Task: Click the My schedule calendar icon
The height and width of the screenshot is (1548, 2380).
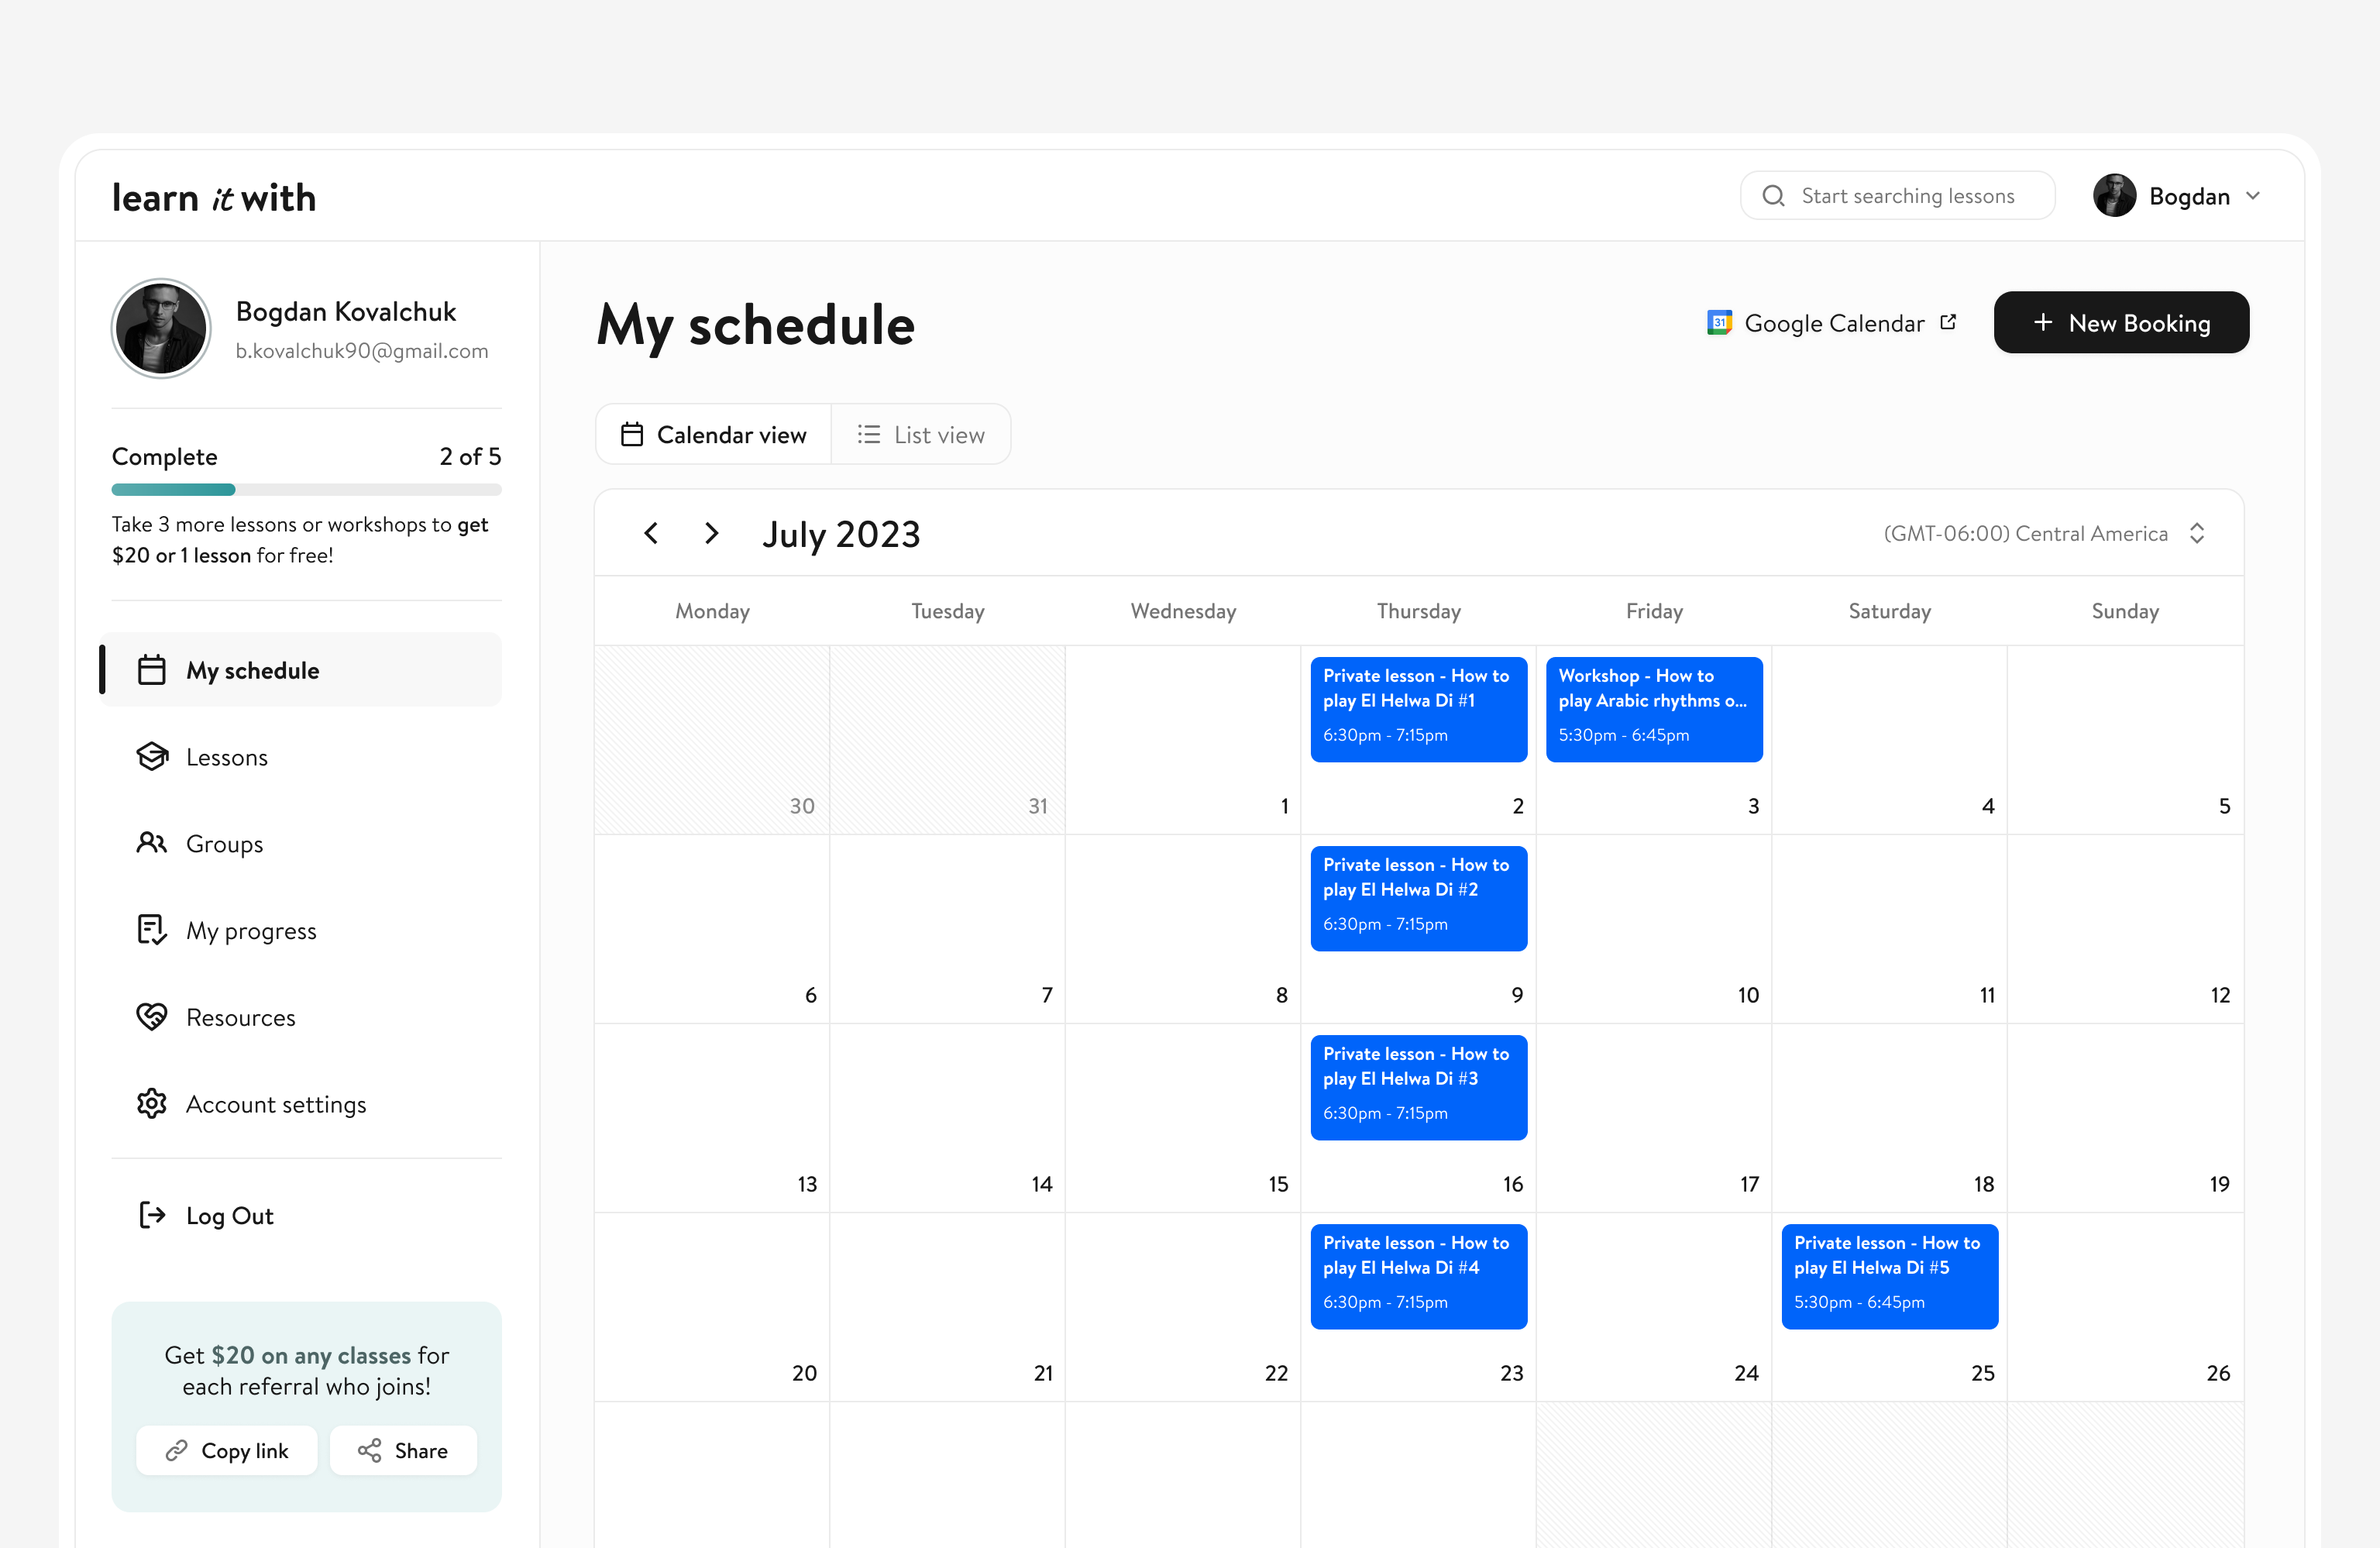Action: pos(151,670)
